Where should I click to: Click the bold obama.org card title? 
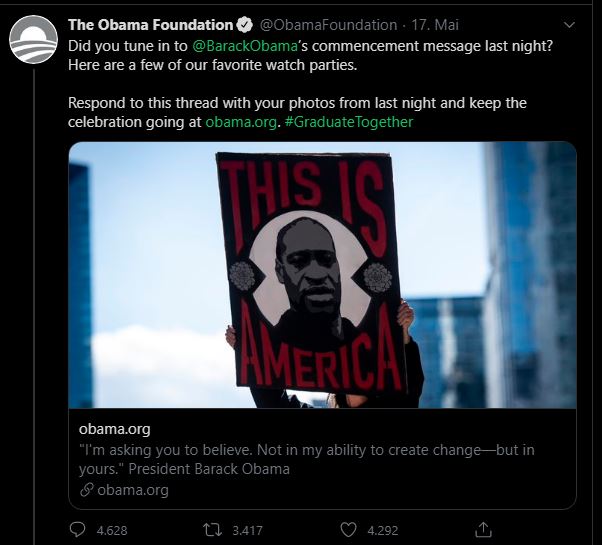click(114, 429)
